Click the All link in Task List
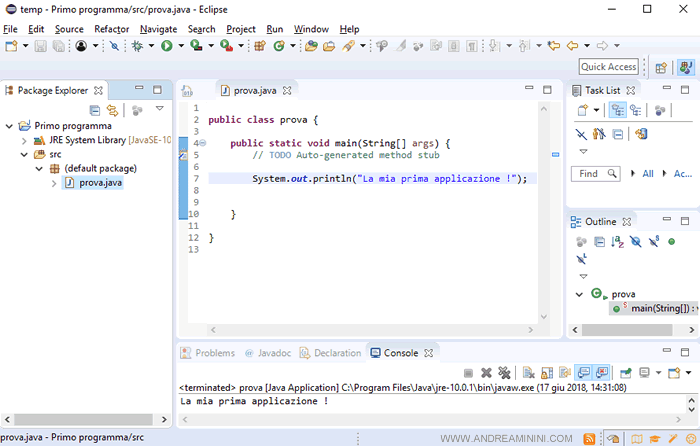700x446 pixels. pos(647,174)
